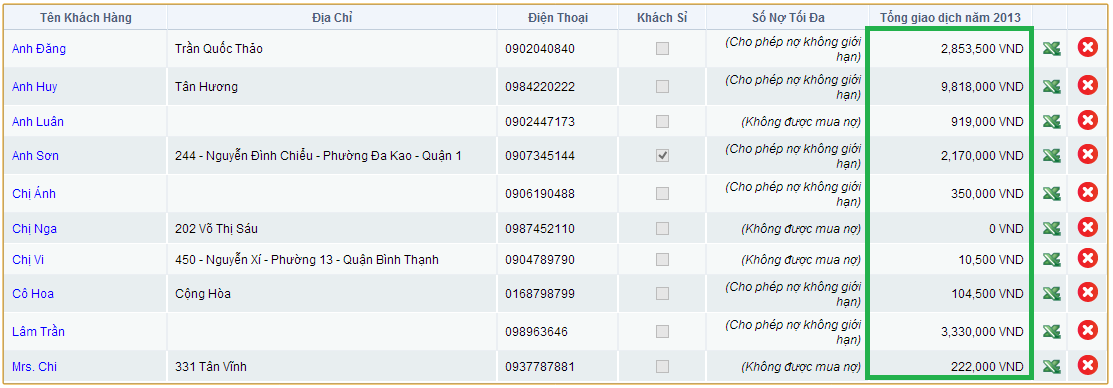This screenshot has width=1113, height=388.
Task: Click Excel icon for Anh Luân
Action: [1051, 121]
